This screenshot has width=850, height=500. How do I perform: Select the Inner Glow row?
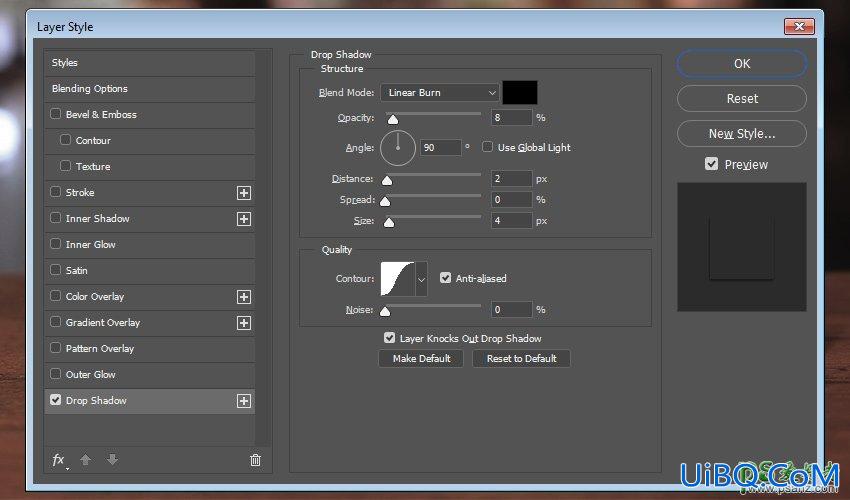149,245
